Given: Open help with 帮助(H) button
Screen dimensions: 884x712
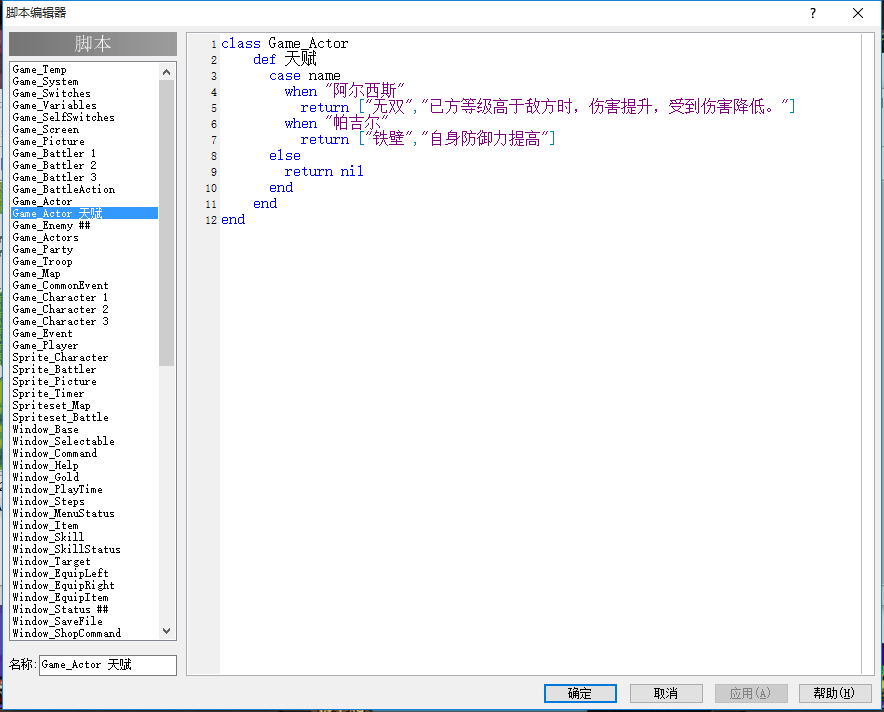Looking at the screenshot, I should [x=835, y=693].
